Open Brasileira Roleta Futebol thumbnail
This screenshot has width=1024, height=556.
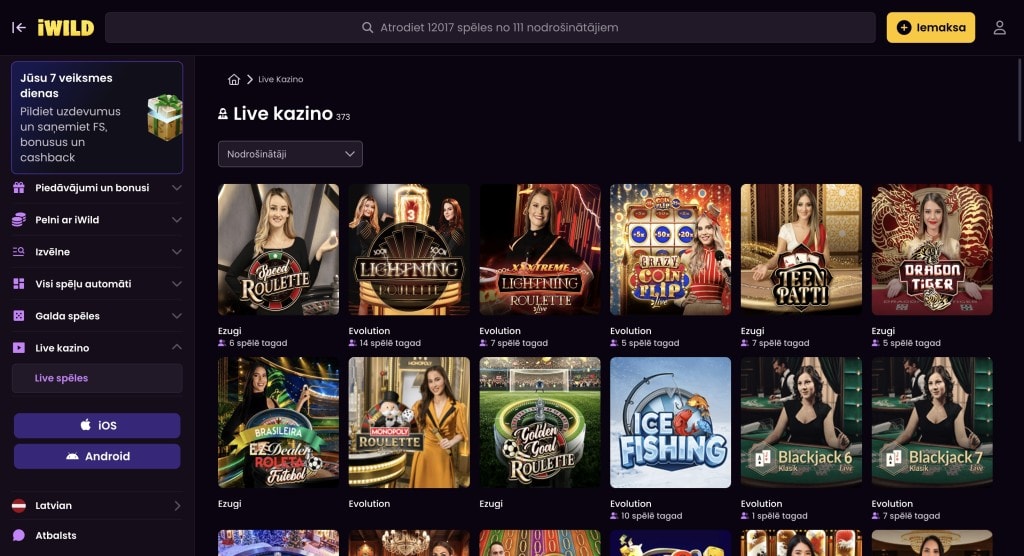point(278,422)
